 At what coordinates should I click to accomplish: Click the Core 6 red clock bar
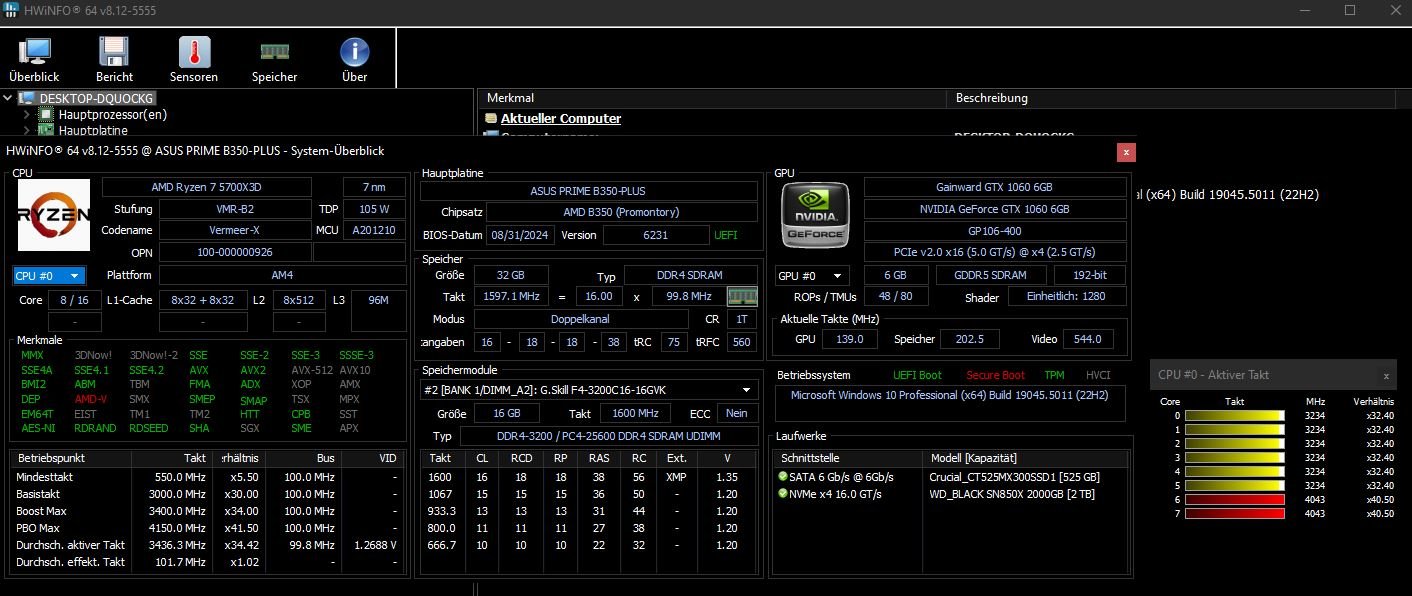coord(1234,499)
